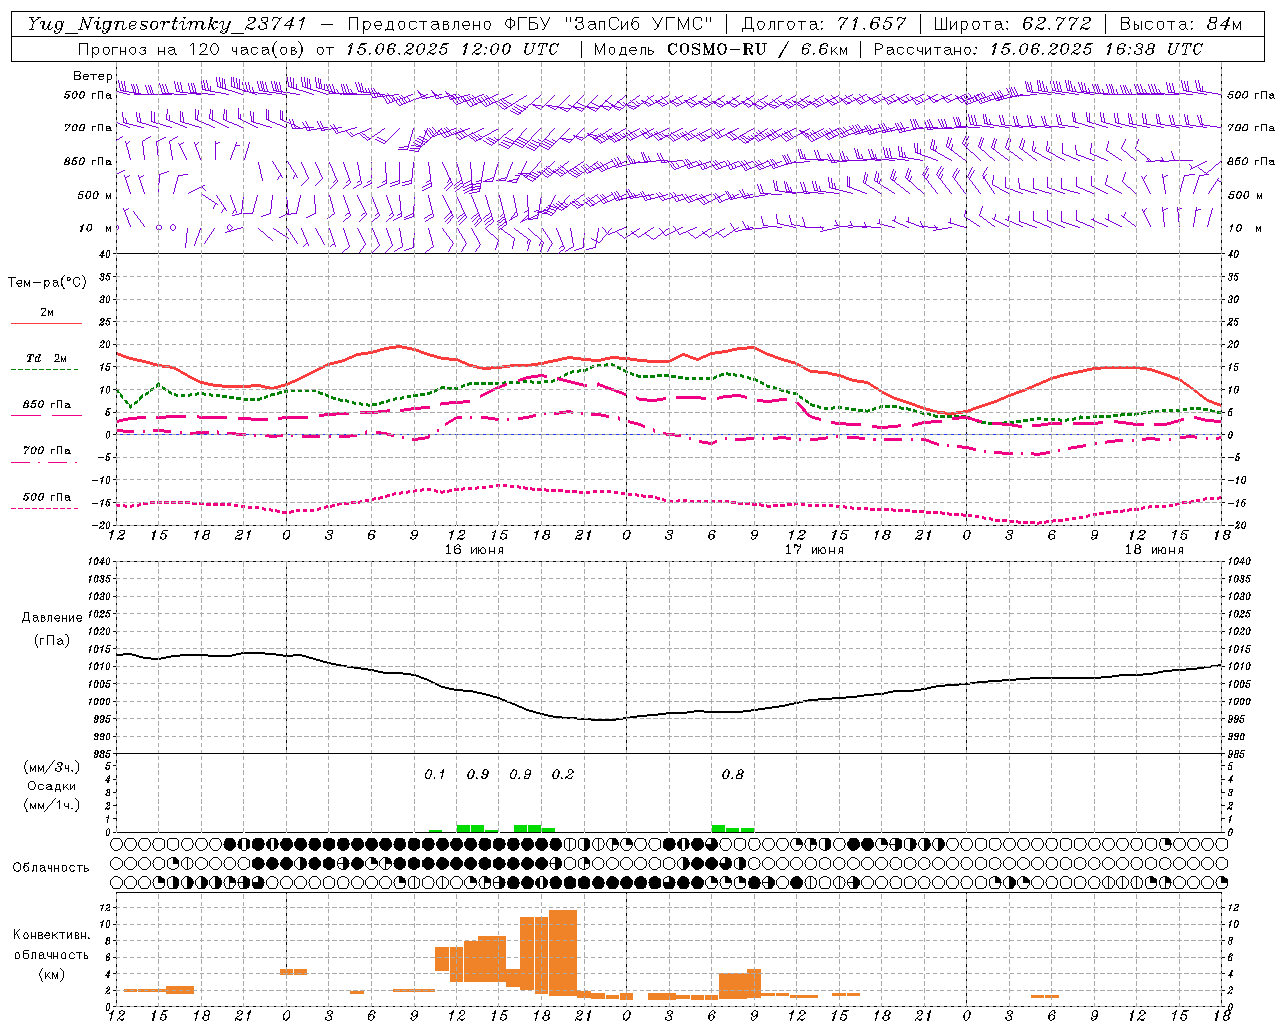Screen dimensions: 1280x1024
Task: Click "Прогноз на 120 часа(ов)" forecast line
Action: [x=191, y=49]
